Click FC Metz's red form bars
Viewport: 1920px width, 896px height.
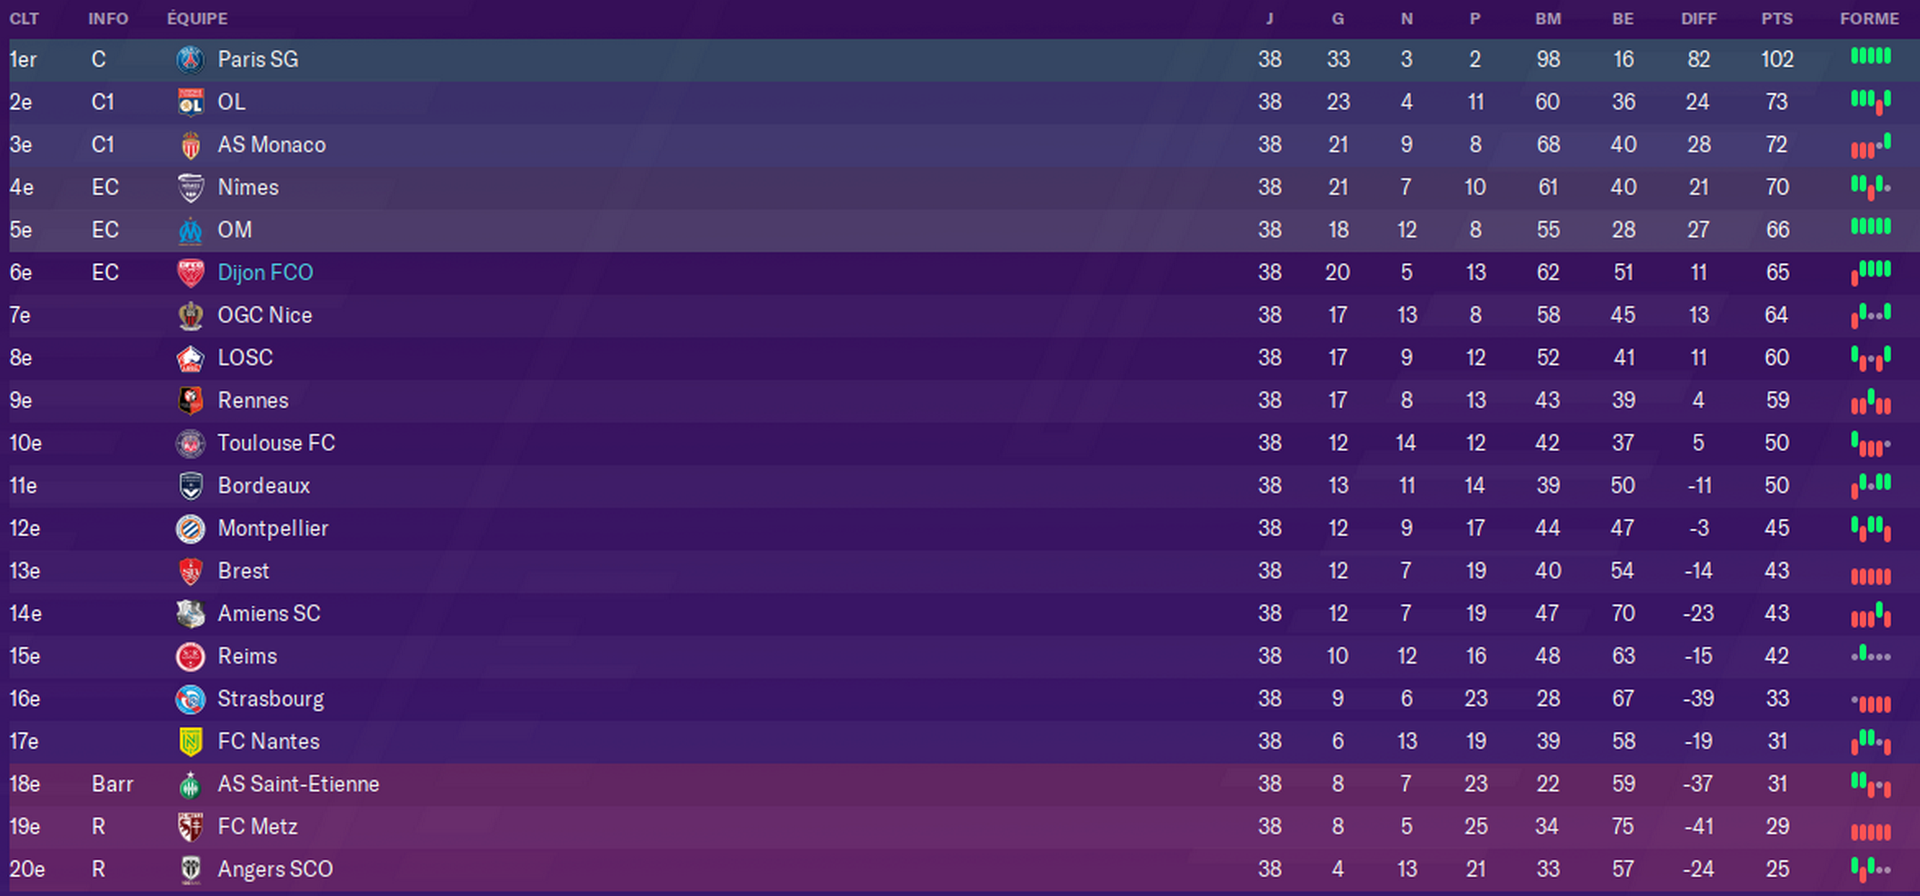click(1870, 830)
